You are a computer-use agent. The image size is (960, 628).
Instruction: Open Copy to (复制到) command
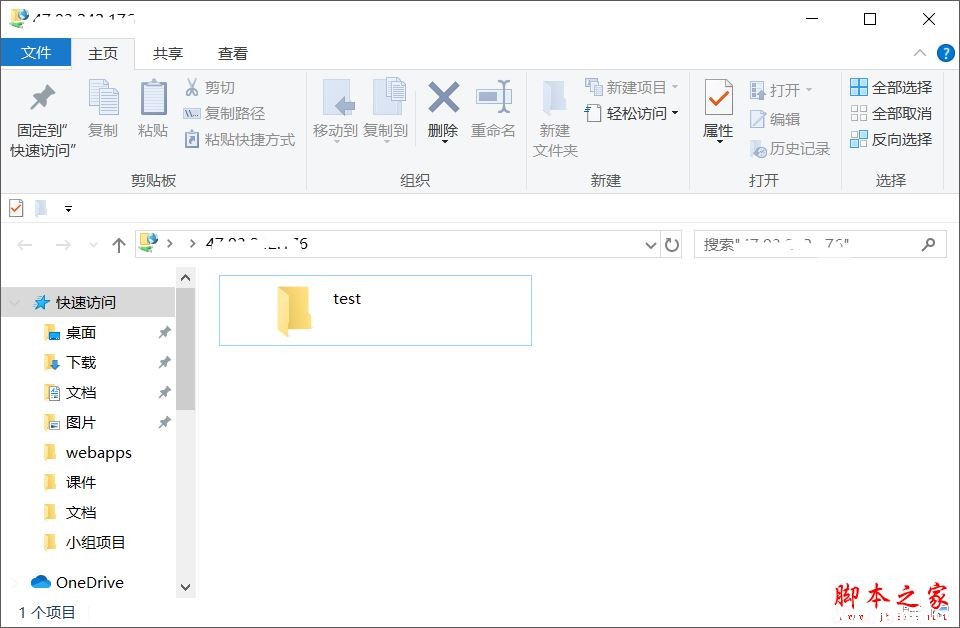[386, 109]
